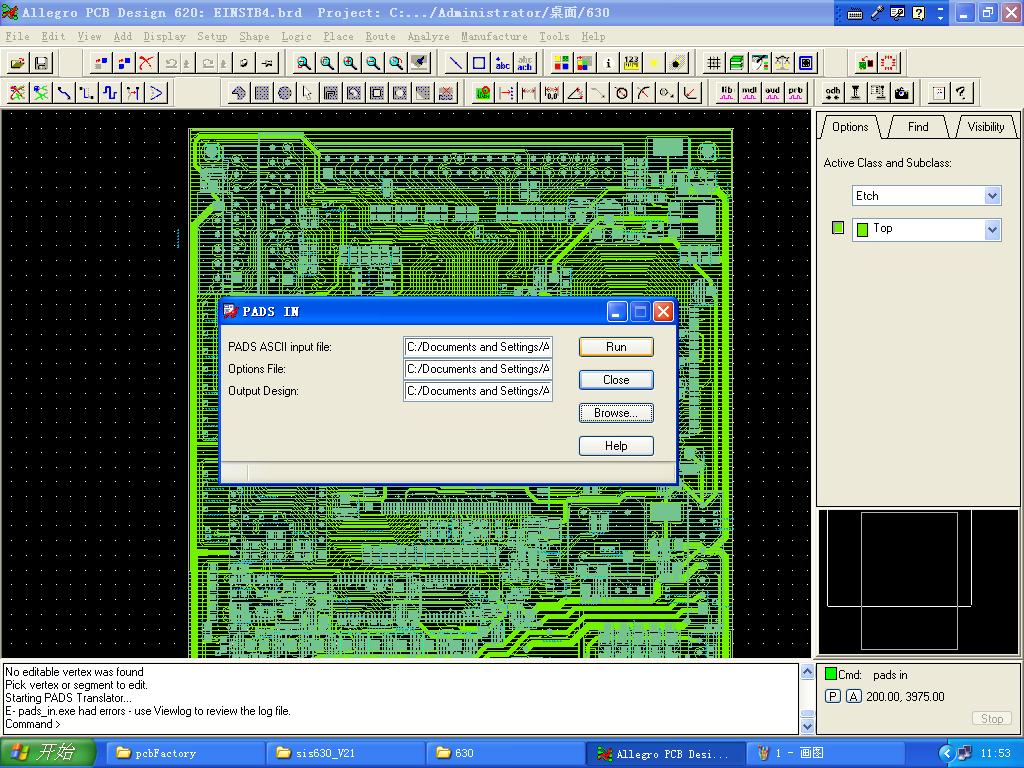The width and height of the screenshot is (1024, 768).
Task: Select the Add Line tool
Action: coord(456,63)
